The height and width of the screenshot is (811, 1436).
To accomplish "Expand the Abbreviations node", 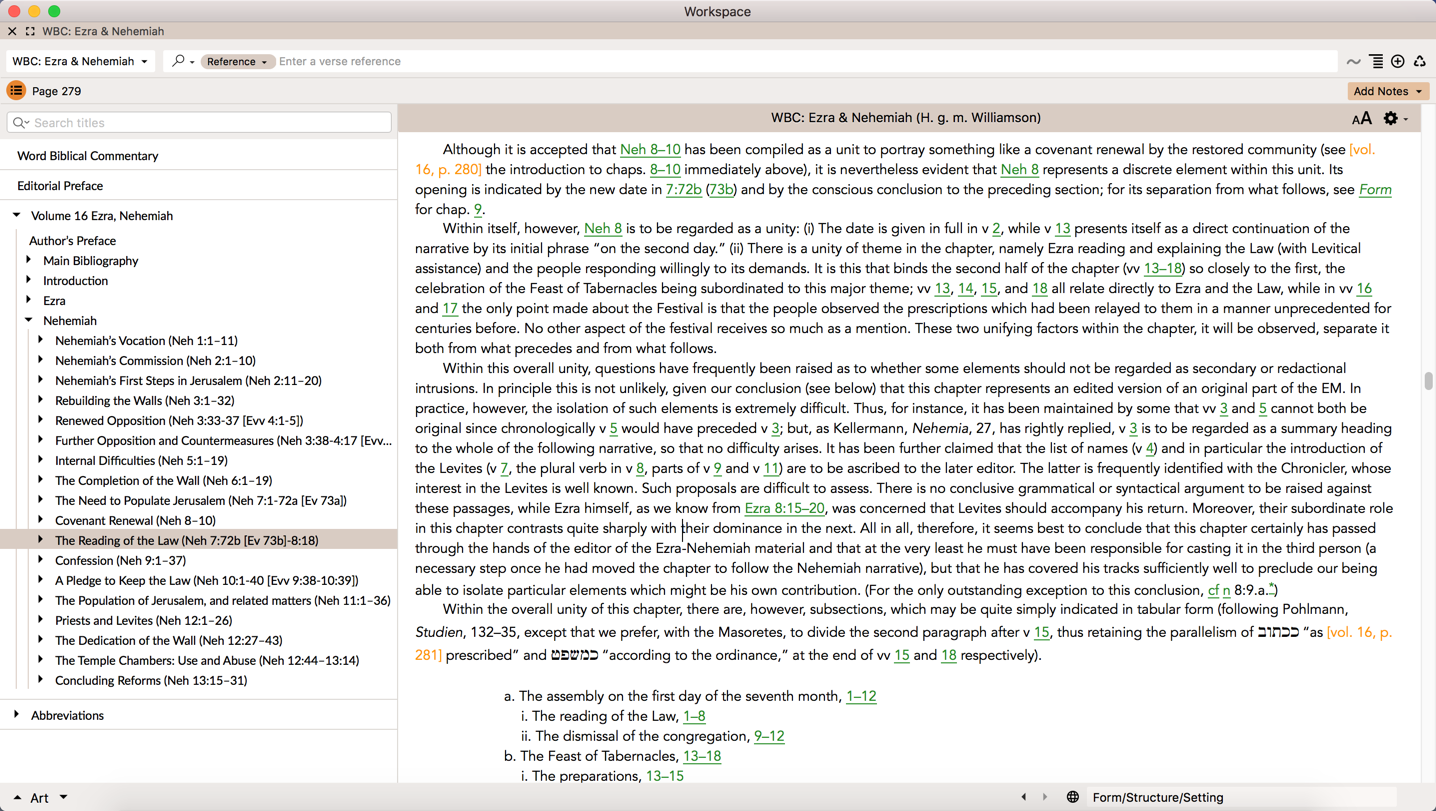I will (17, 715).
